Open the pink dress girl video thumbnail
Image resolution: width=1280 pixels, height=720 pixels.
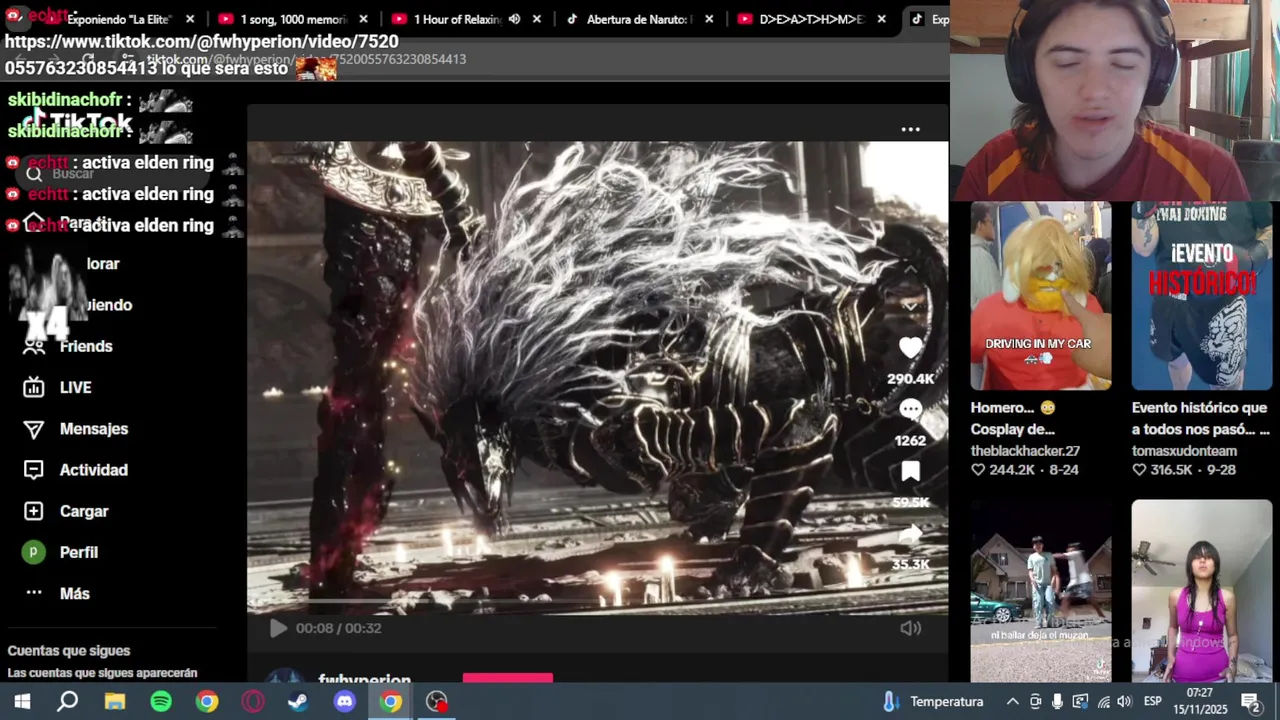pos(1202,591)
